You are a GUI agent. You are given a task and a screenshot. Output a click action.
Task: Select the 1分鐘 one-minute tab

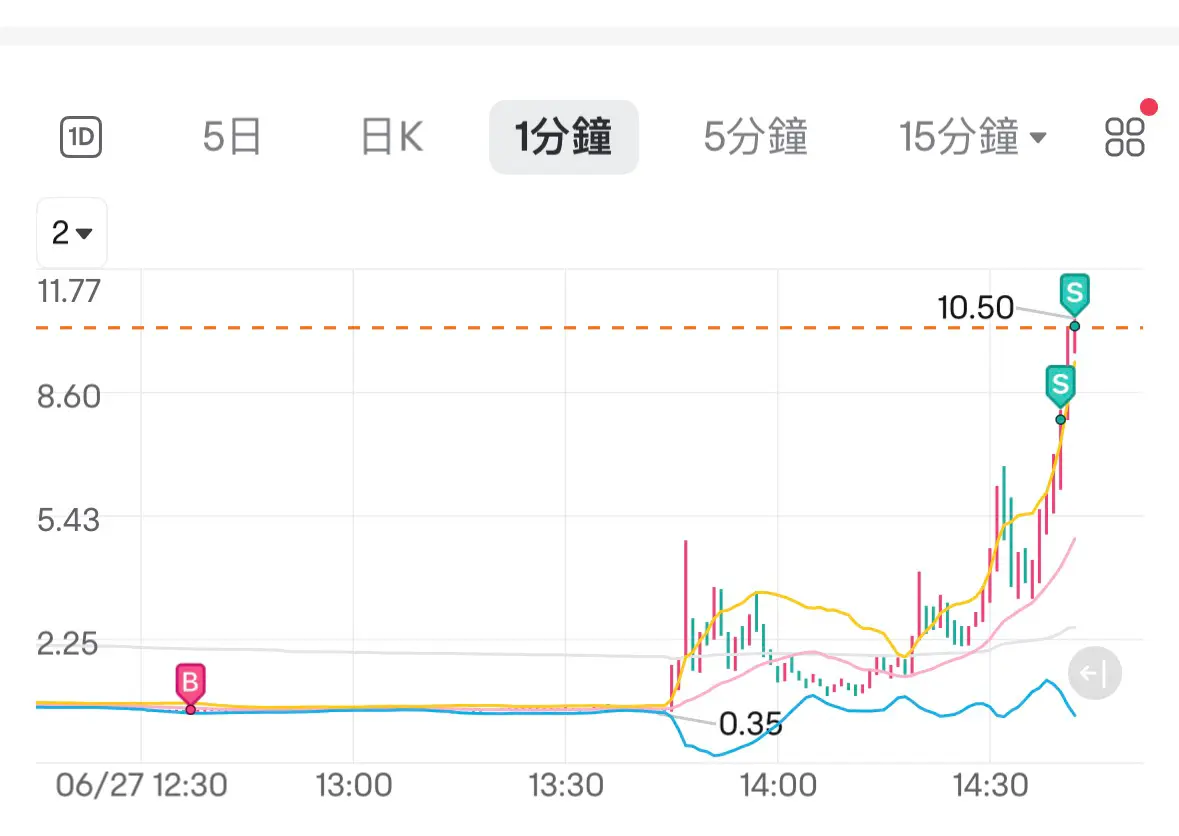[564, 137]
